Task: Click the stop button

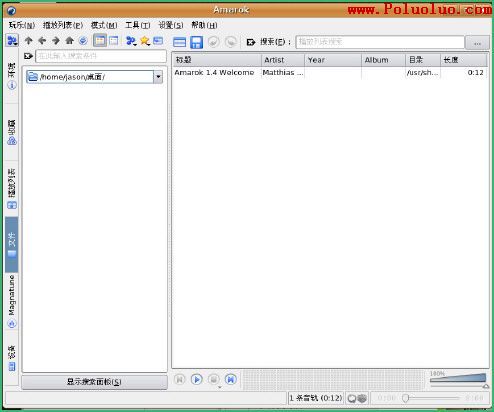Action: pyautogui.click(x=214, y=379)
